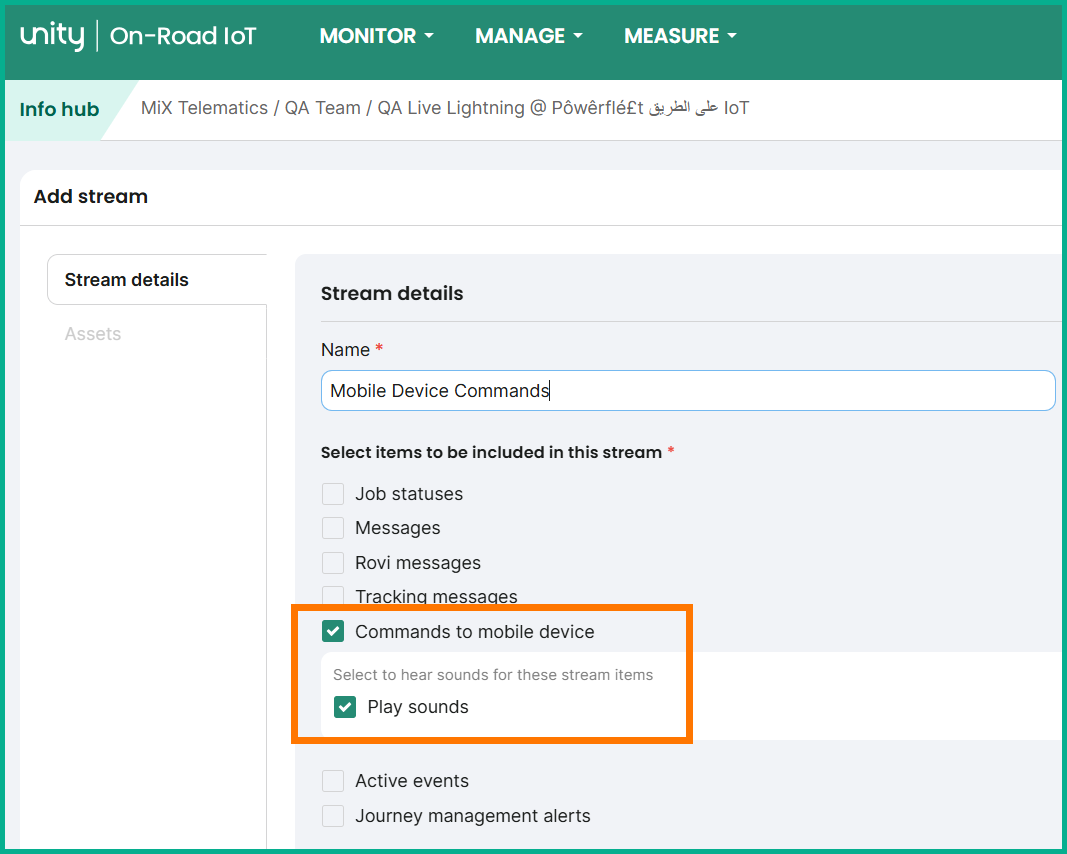Focus the stream Name input field
The image size is (1067, 854).
click(x=688, y=391)
